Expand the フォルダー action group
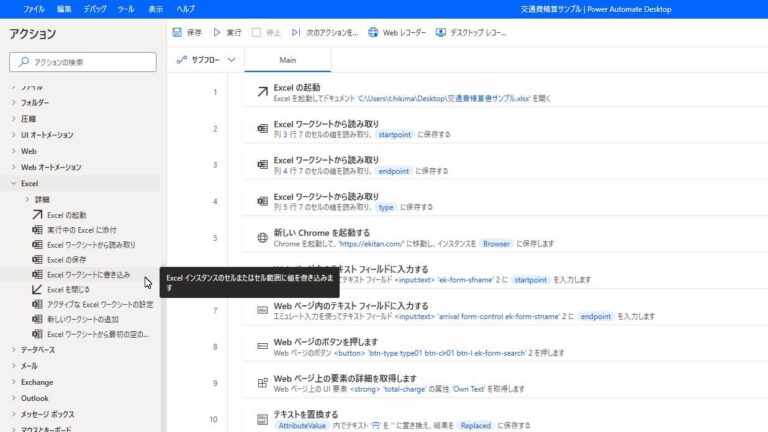The height and width of the screenshot is (432, 768). (14, 102)
